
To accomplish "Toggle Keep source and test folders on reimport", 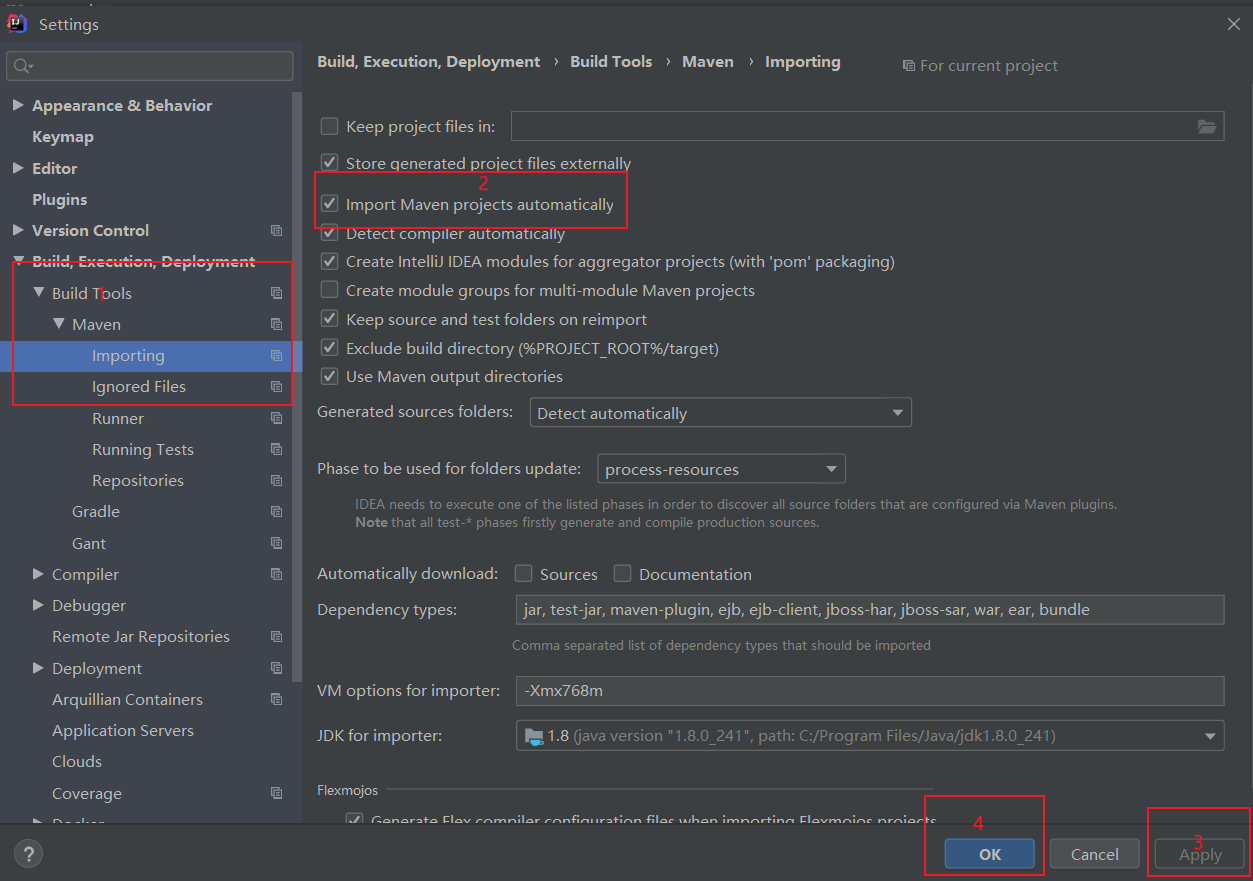I will point(329,319).
